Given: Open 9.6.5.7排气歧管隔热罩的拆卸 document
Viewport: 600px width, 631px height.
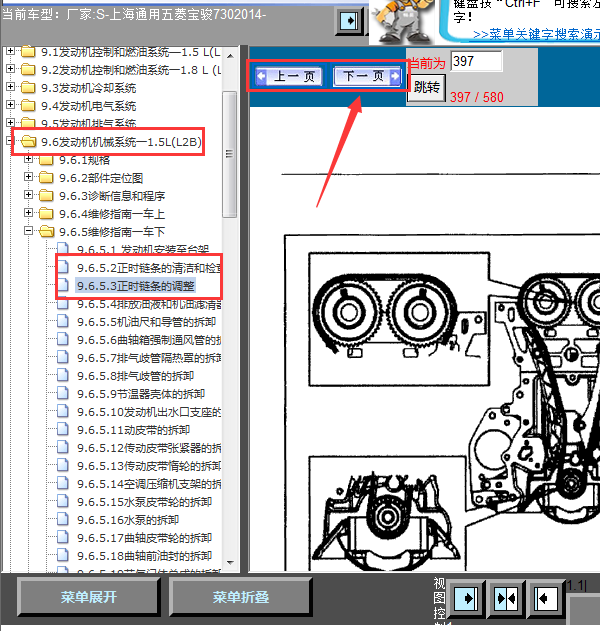Looking at the screenshot, I should pos(149,358).
